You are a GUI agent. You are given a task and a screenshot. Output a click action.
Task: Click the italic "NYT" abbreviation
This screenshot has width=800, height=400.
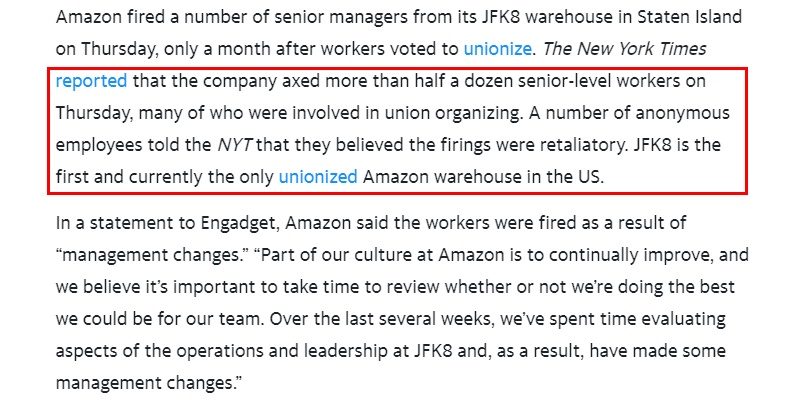pos(236,145)
